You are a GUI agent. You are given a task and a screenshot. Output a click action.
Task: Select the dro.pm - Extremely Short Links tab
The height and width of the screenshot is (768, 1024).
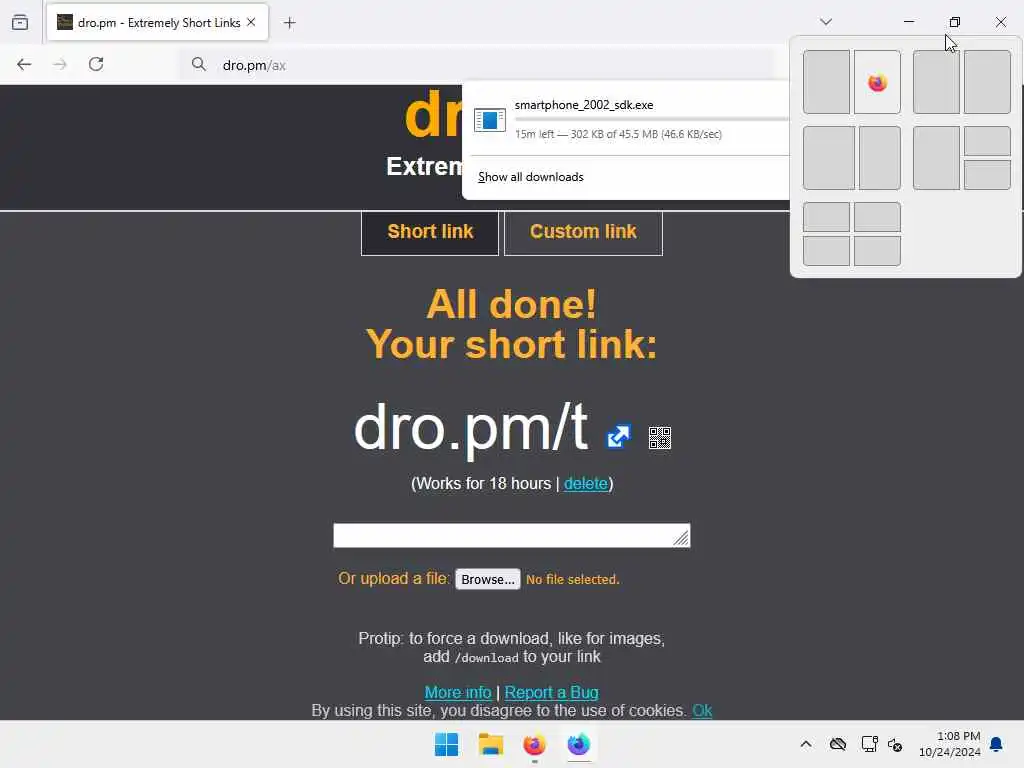[x=157, y=22]
